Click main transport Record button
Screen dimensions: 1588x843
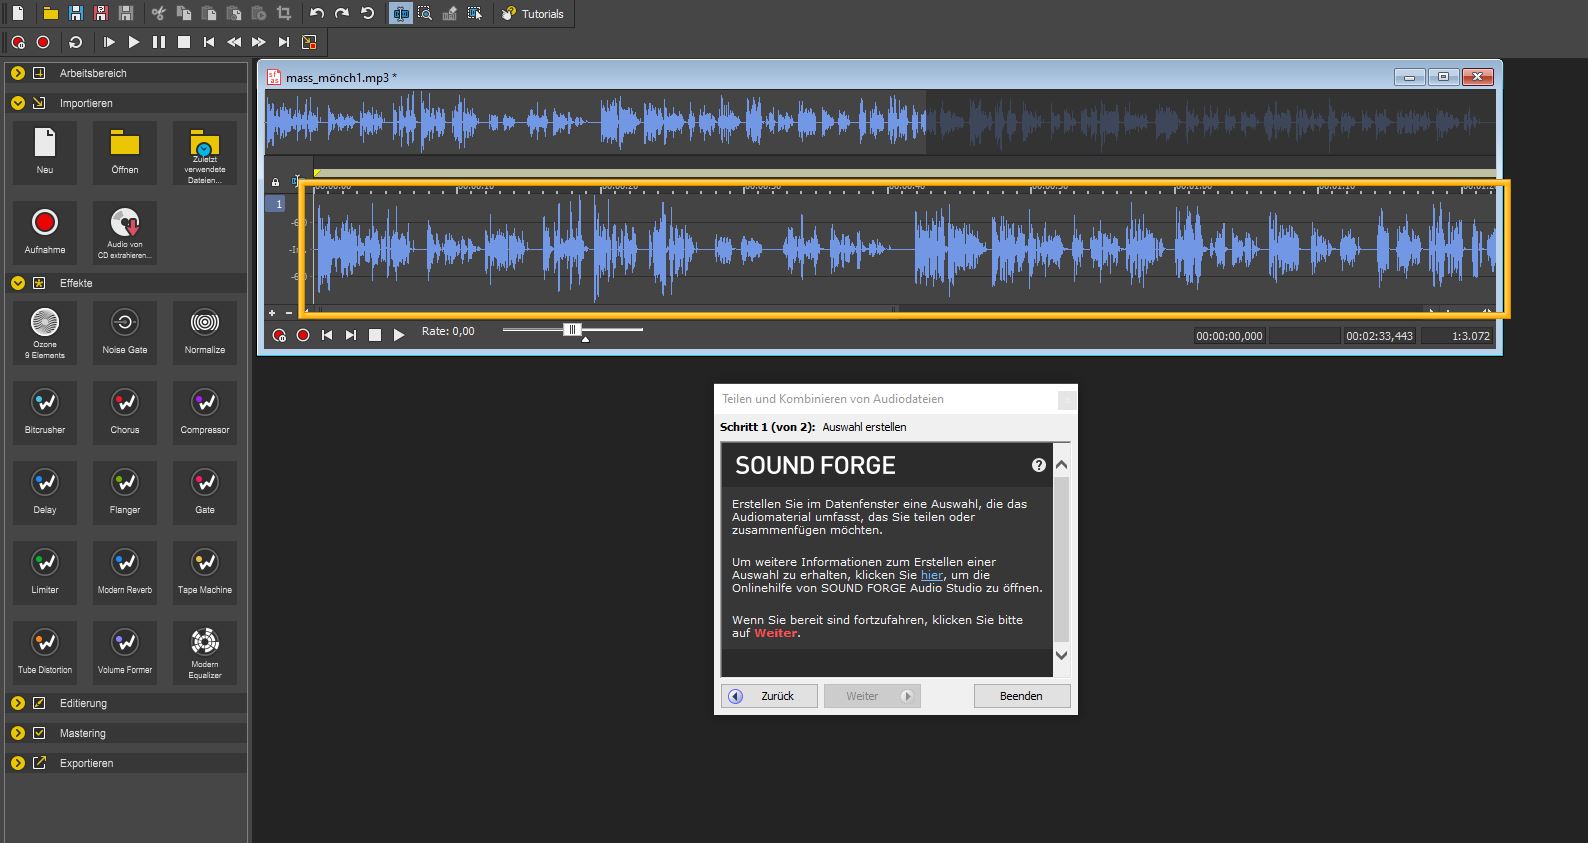coord(43,42)
